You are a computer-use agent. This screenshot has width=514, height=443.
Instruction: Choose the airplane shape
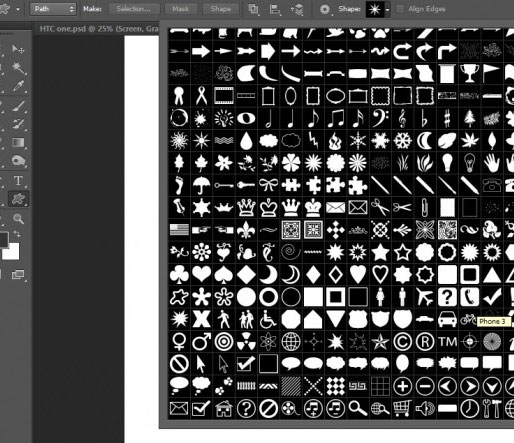pos(425,297)
